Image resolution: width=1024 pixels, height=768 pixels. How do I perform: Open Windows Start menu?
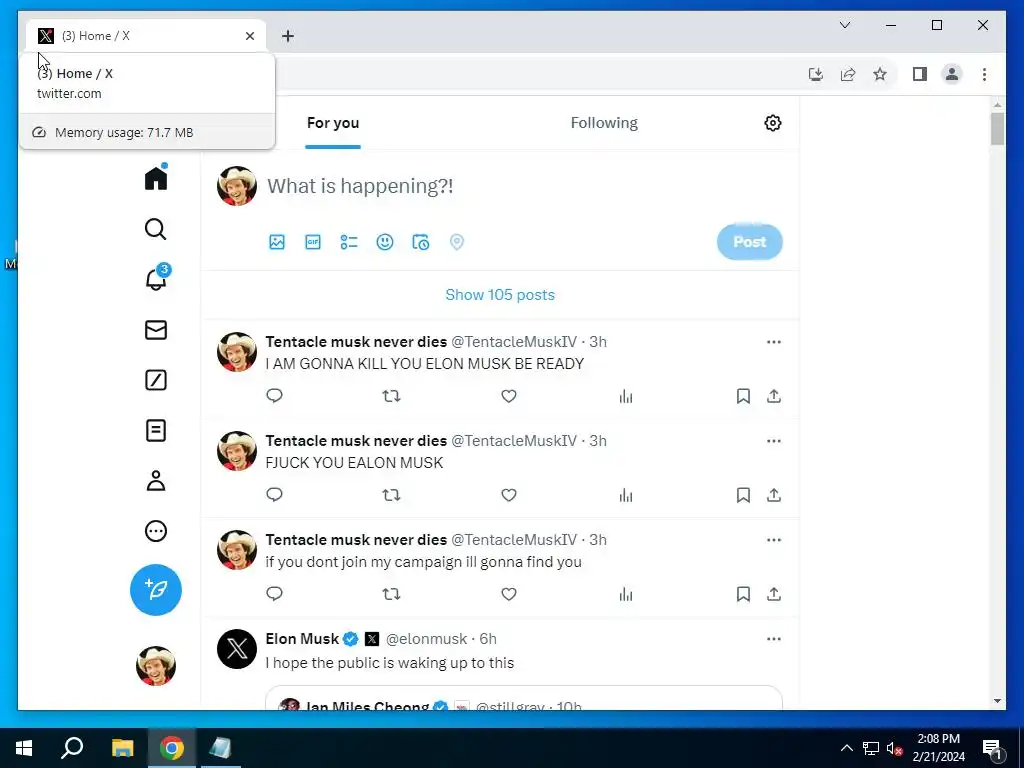point(24,748)
